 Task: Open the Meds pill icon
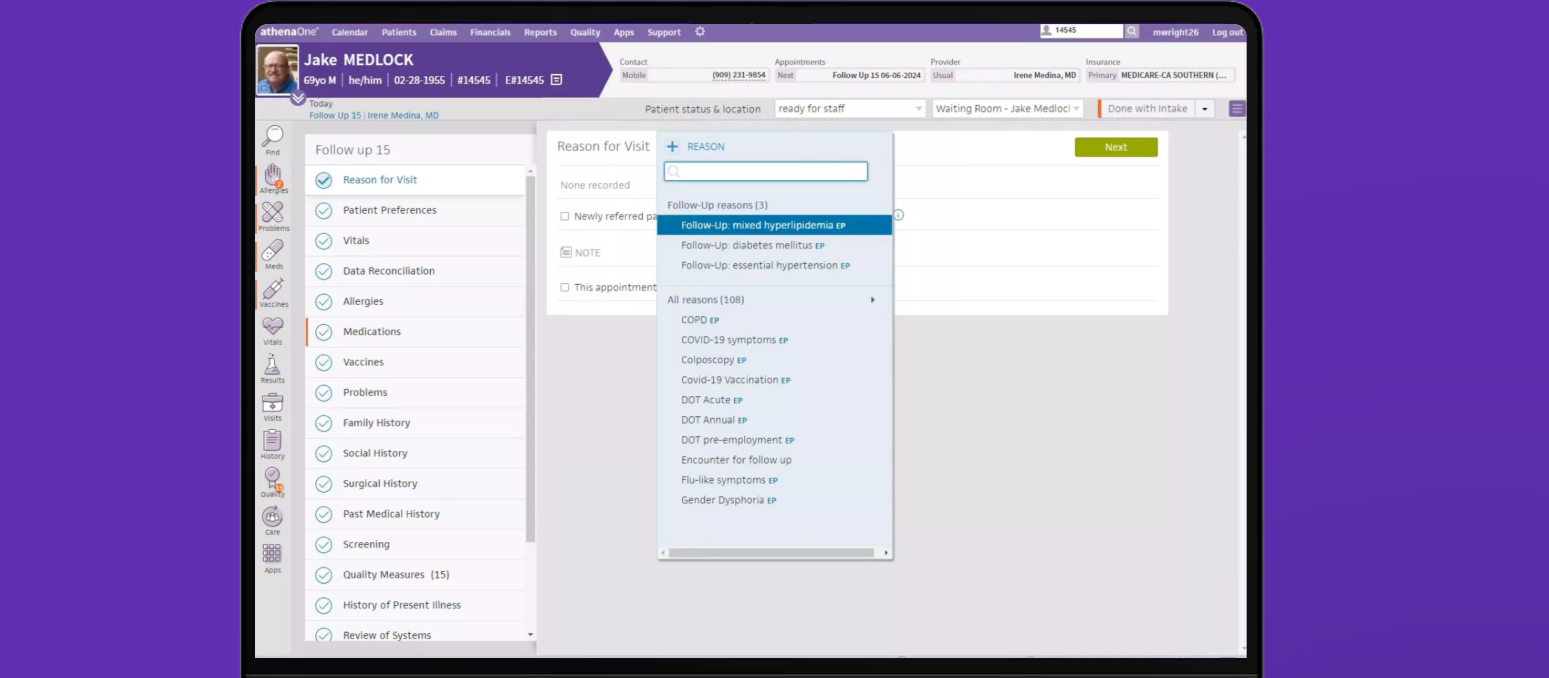point(272,252)
